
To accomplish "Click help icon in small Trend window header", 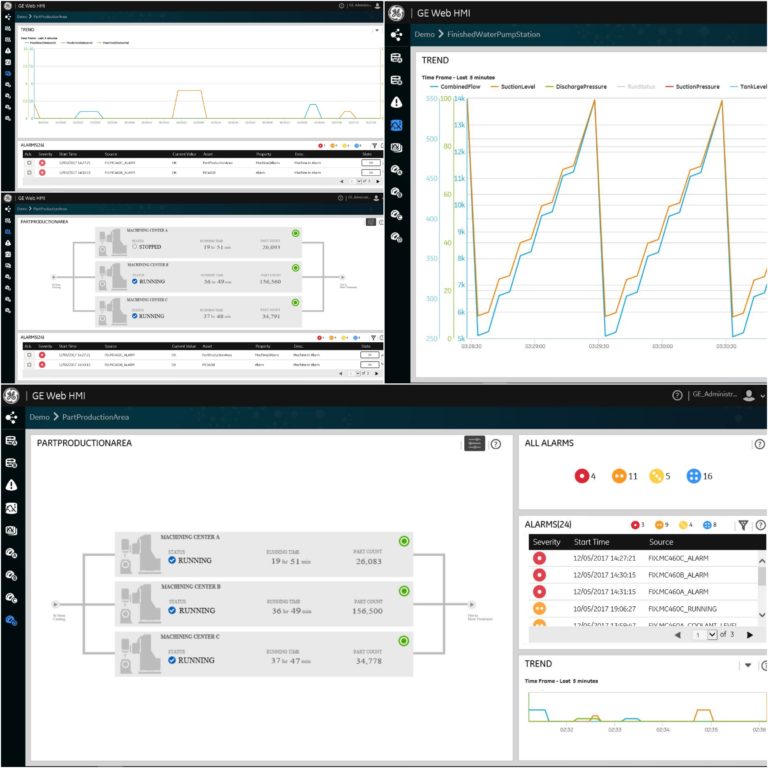I will (x=341, y=6).
